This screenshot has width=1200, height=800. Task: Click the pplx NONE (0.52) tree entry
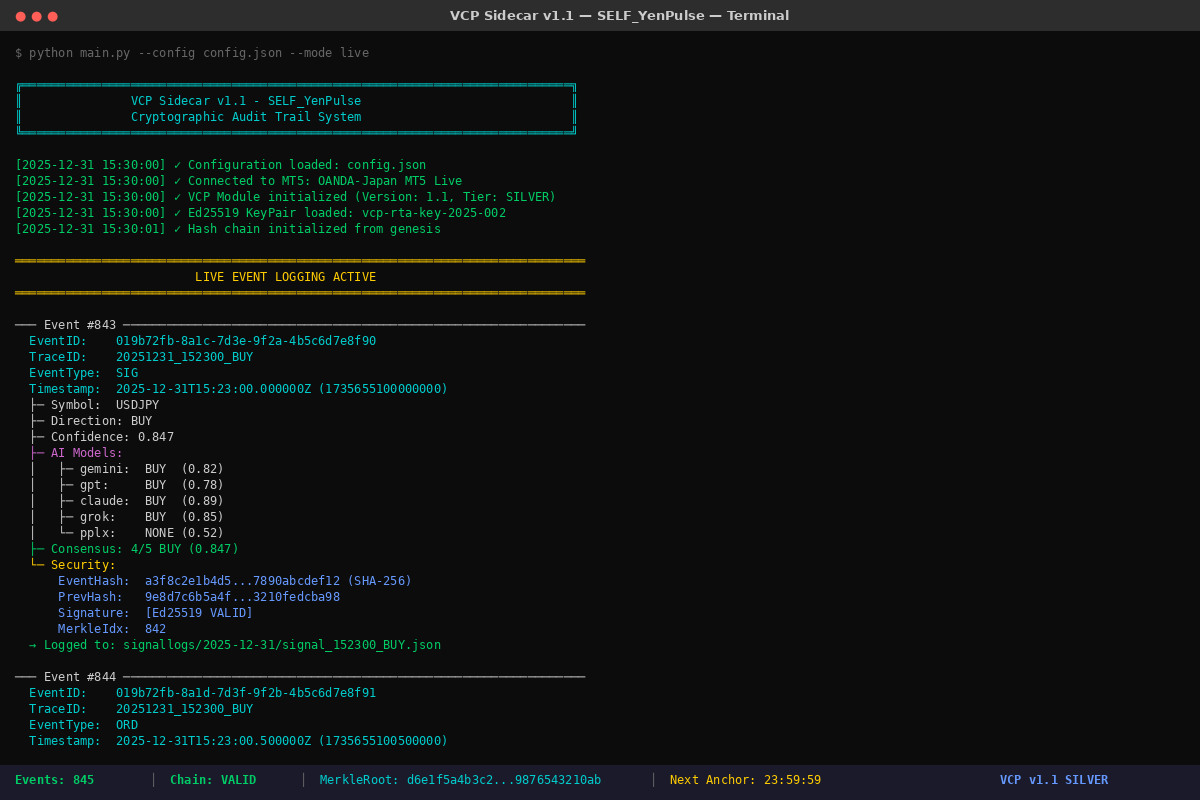click(x=150, y=533)
